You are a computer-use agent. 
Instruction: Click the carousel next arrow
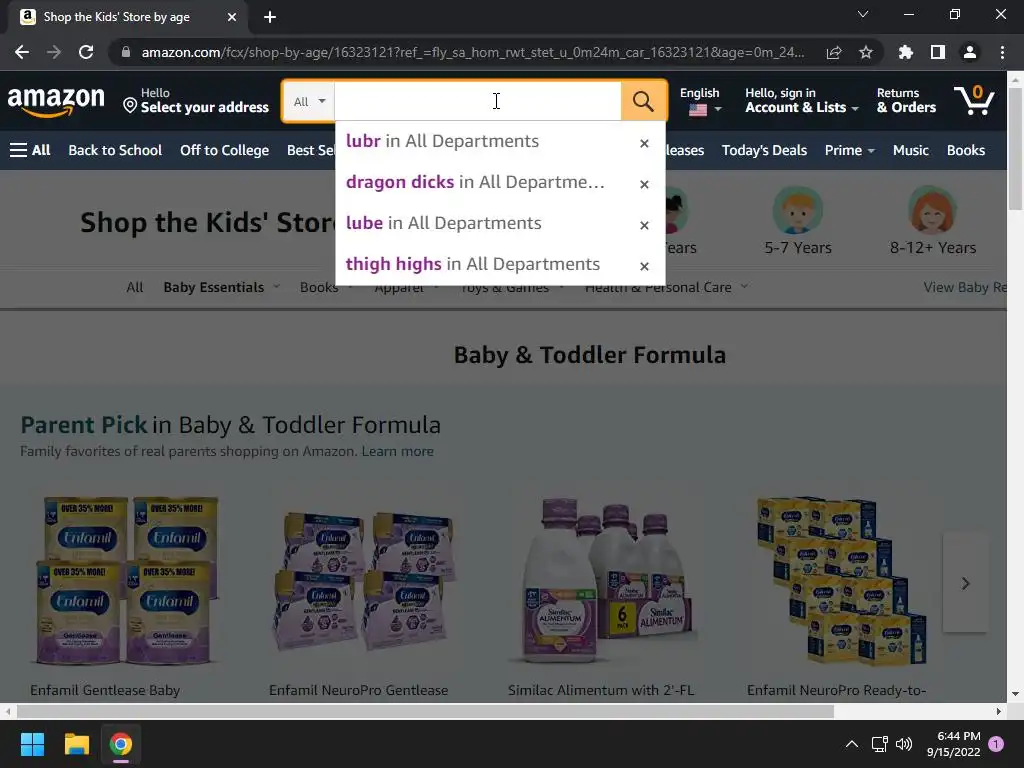coord(965,583)
